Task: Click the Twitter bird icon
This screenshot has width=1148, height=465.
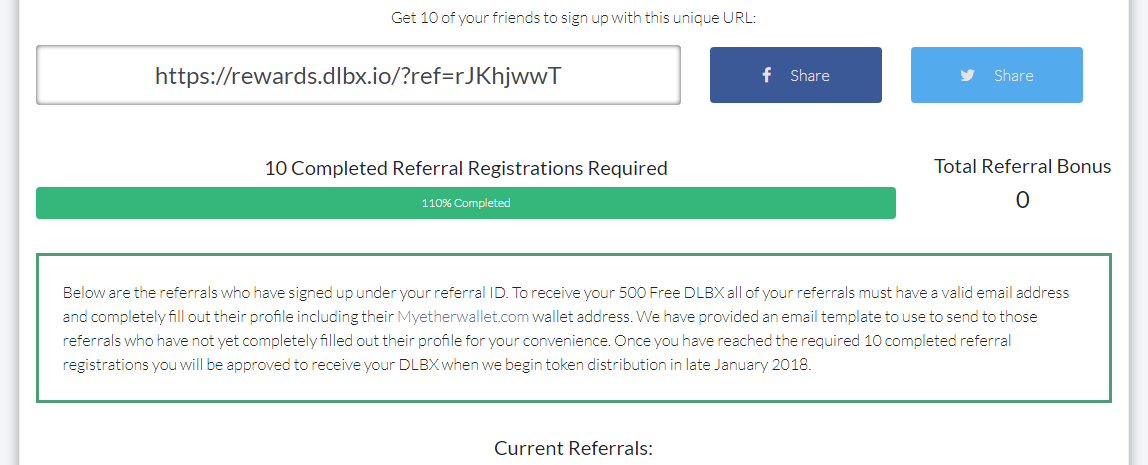Action: (967, 75)
